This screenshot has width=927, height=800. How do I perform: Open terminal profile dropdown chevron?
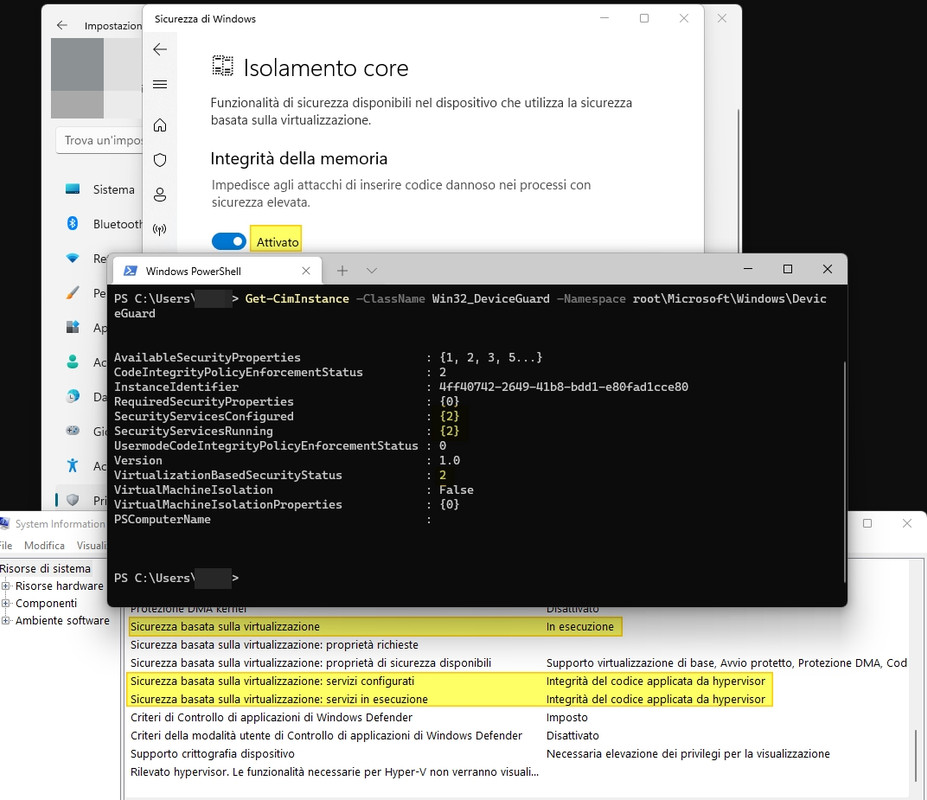(x=371, y=271)
